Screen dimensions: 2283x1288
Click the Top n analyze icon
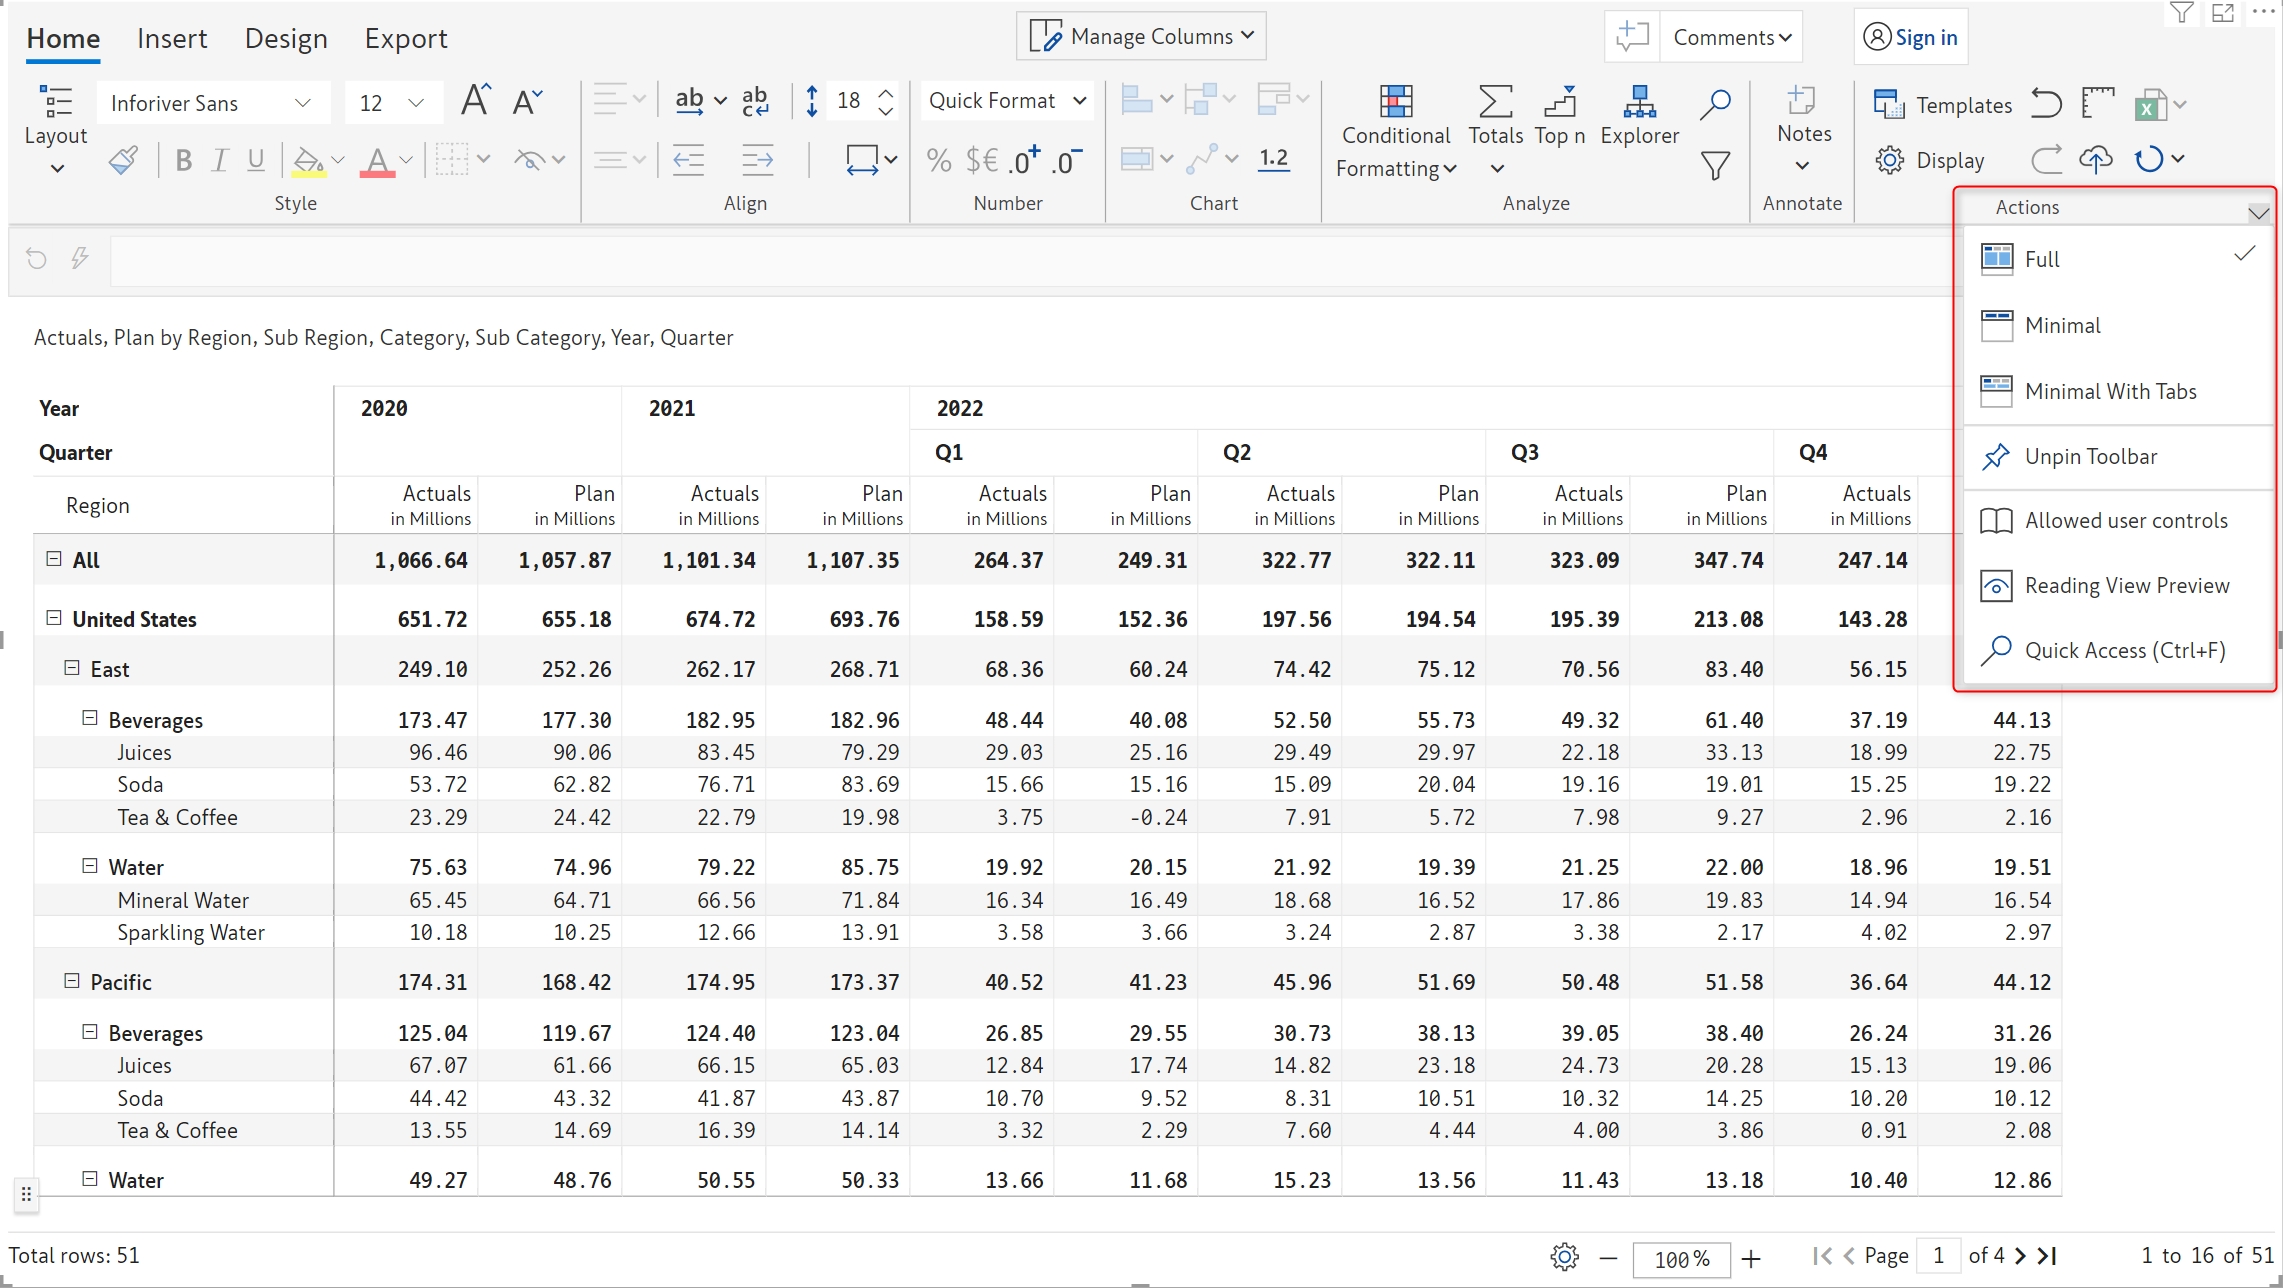pyautogui.click(x=1559, y=102)
